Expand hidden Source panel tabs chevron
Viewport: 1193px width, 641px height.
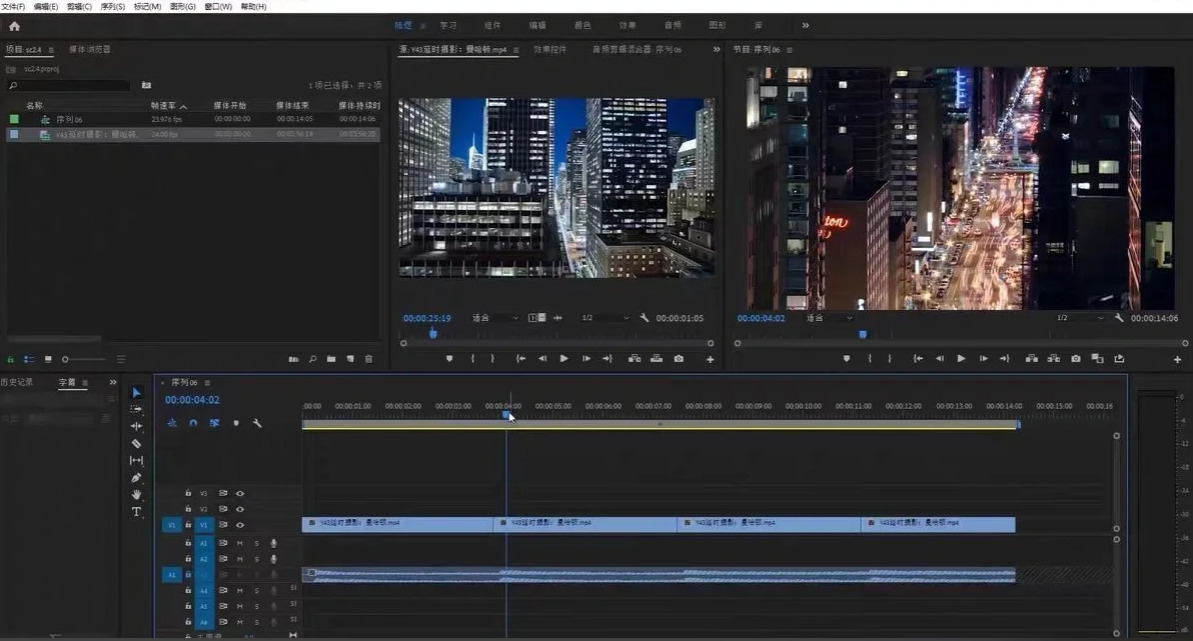tap(716, 49)
